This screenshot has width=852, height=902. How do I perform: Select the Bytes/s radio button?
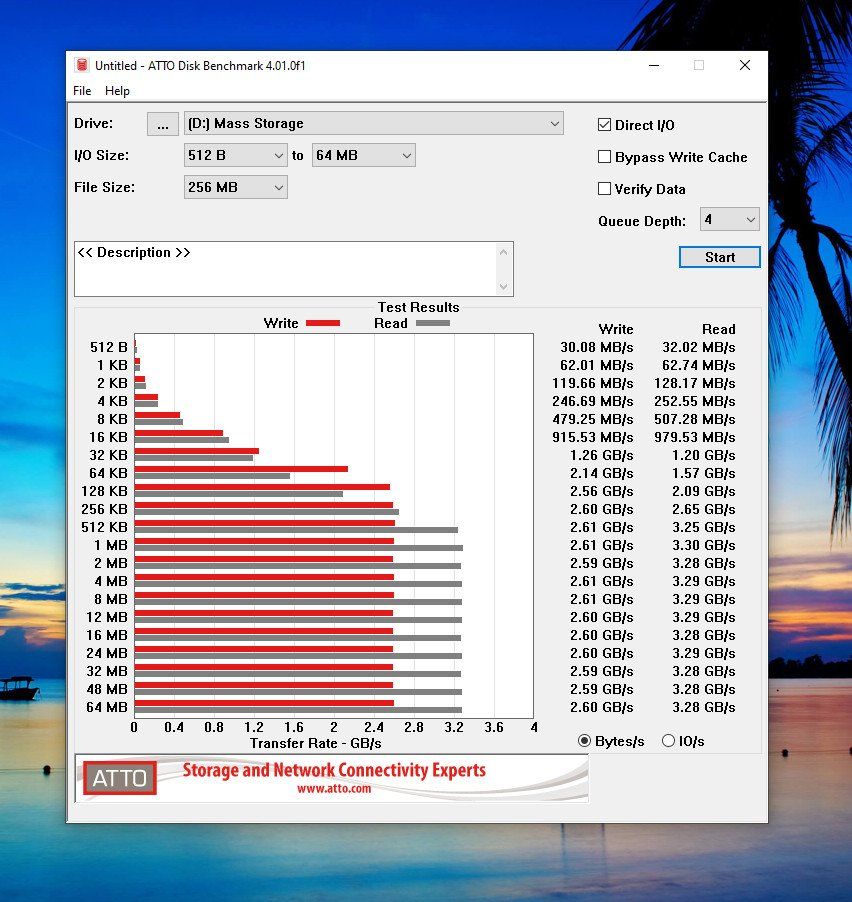584,741
